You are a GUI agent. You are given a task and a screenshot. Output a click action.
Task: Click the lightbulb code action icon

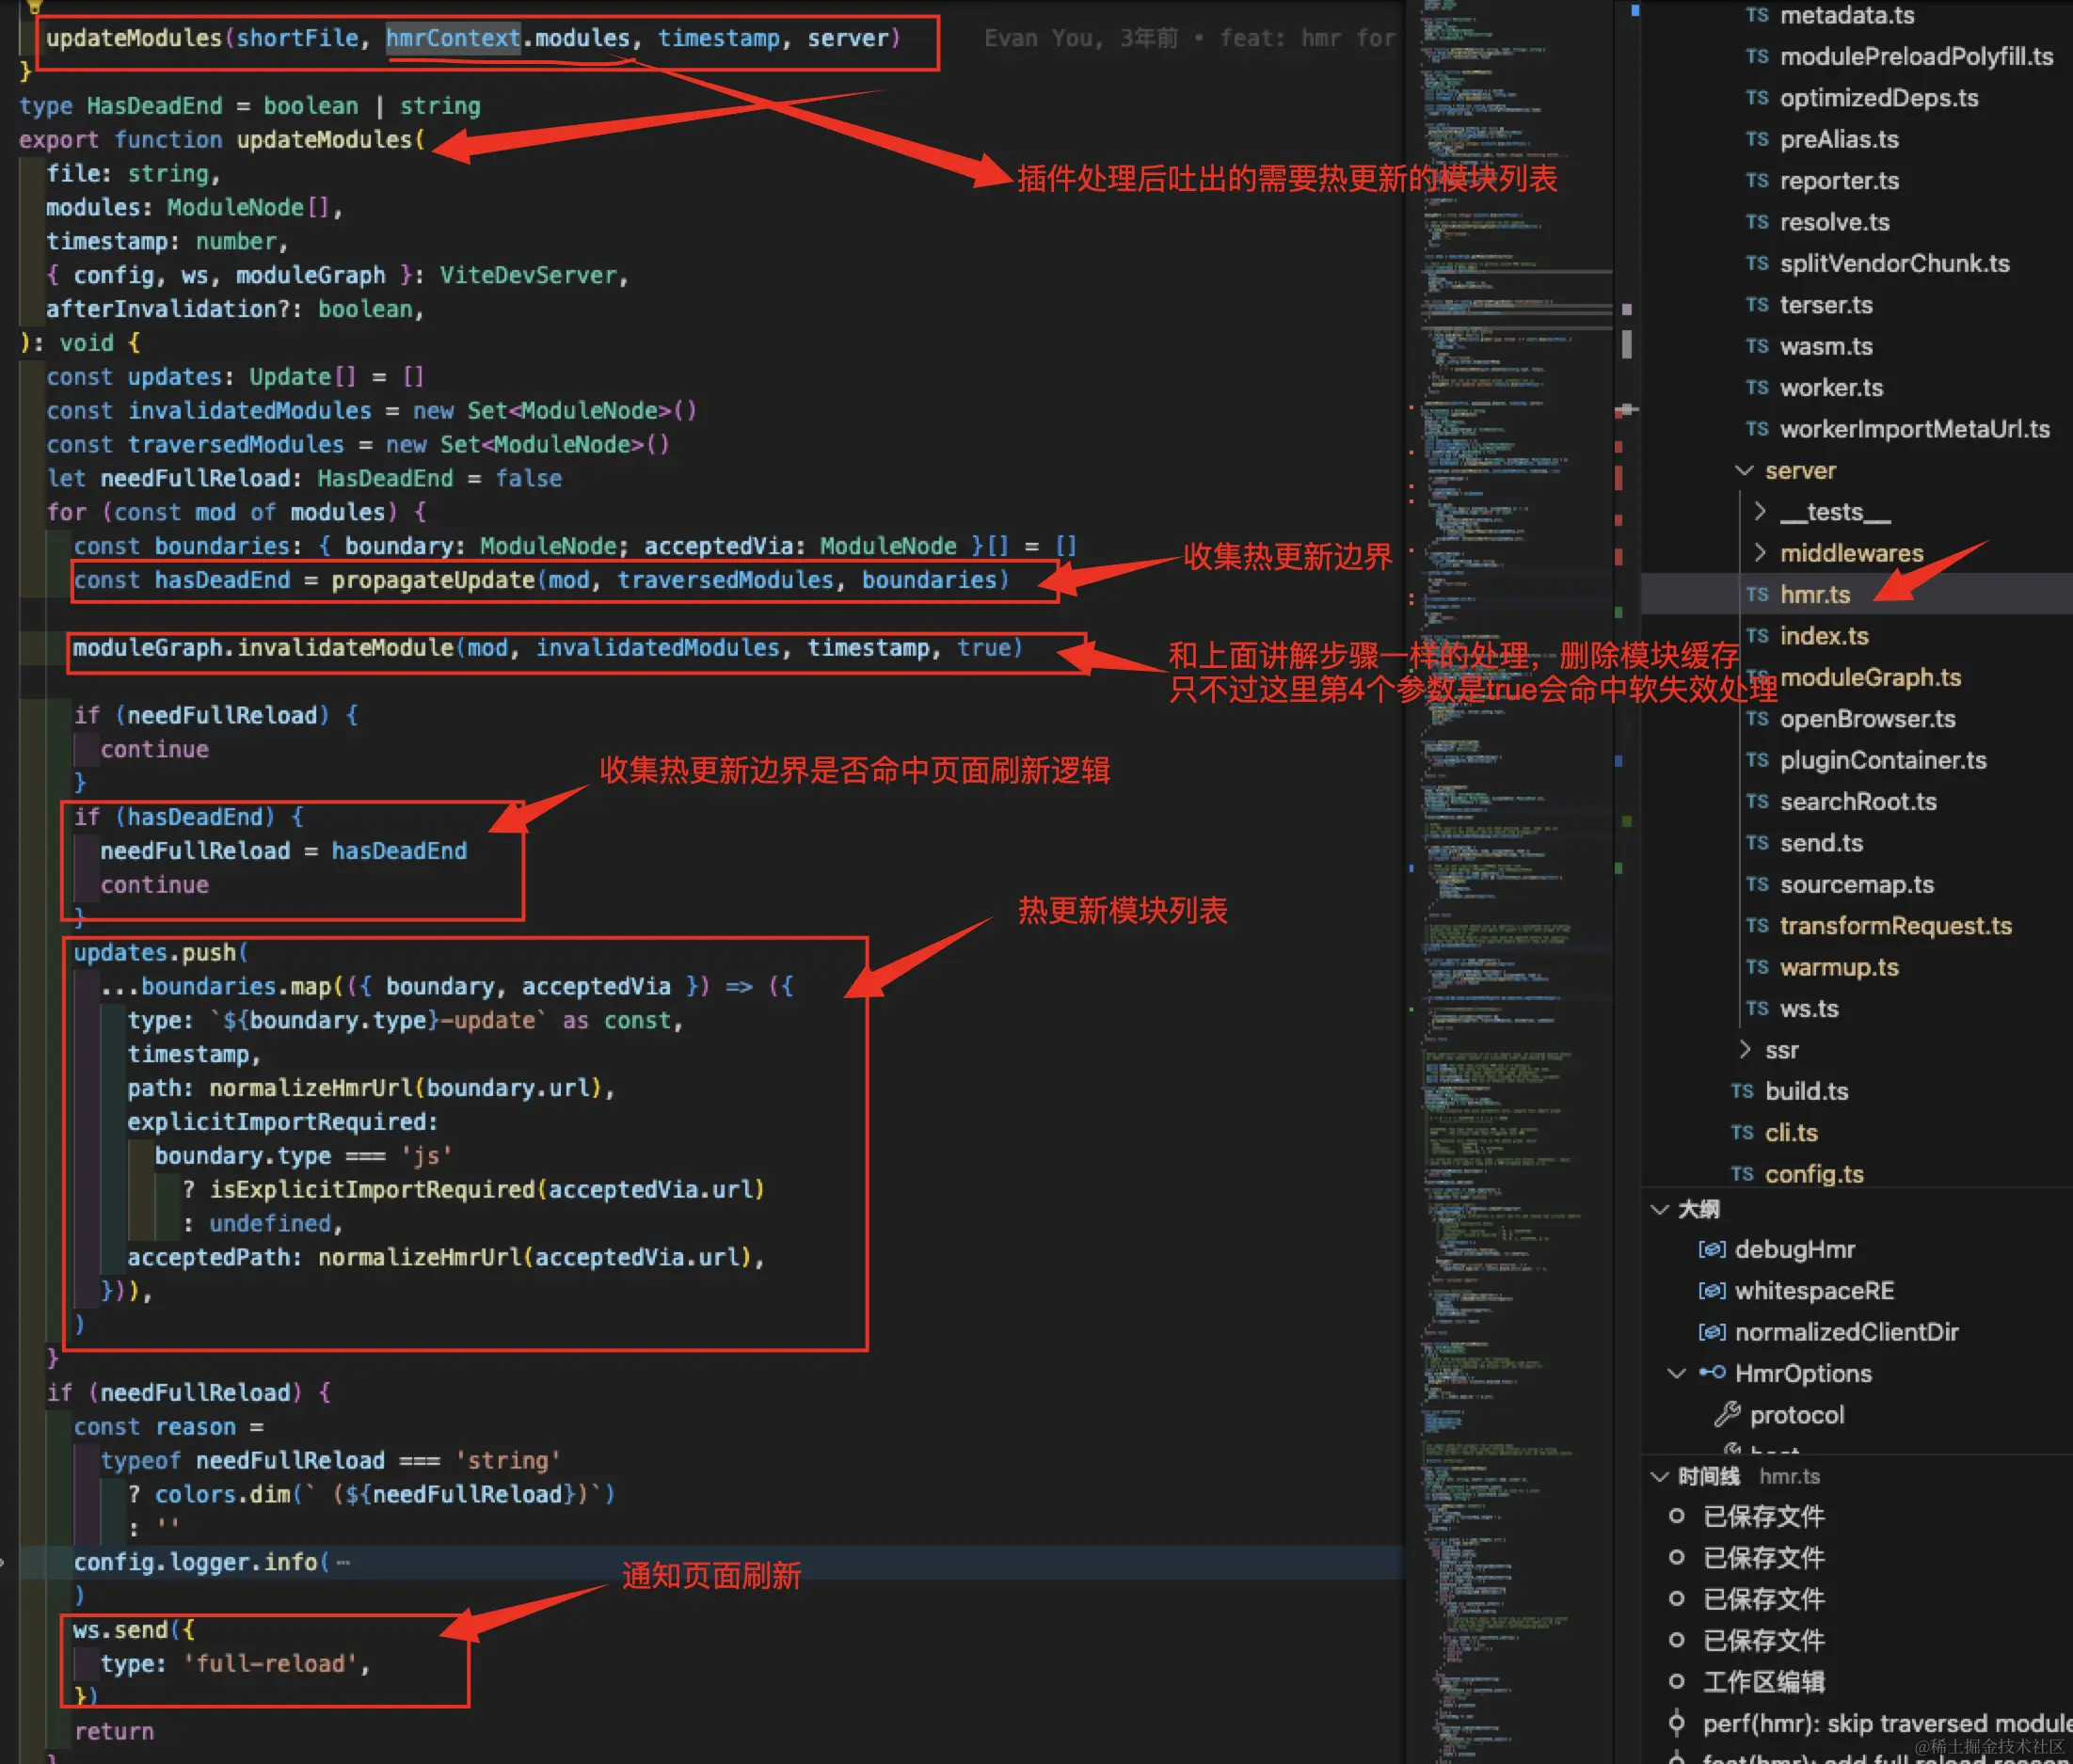click(x=34, y=6)
